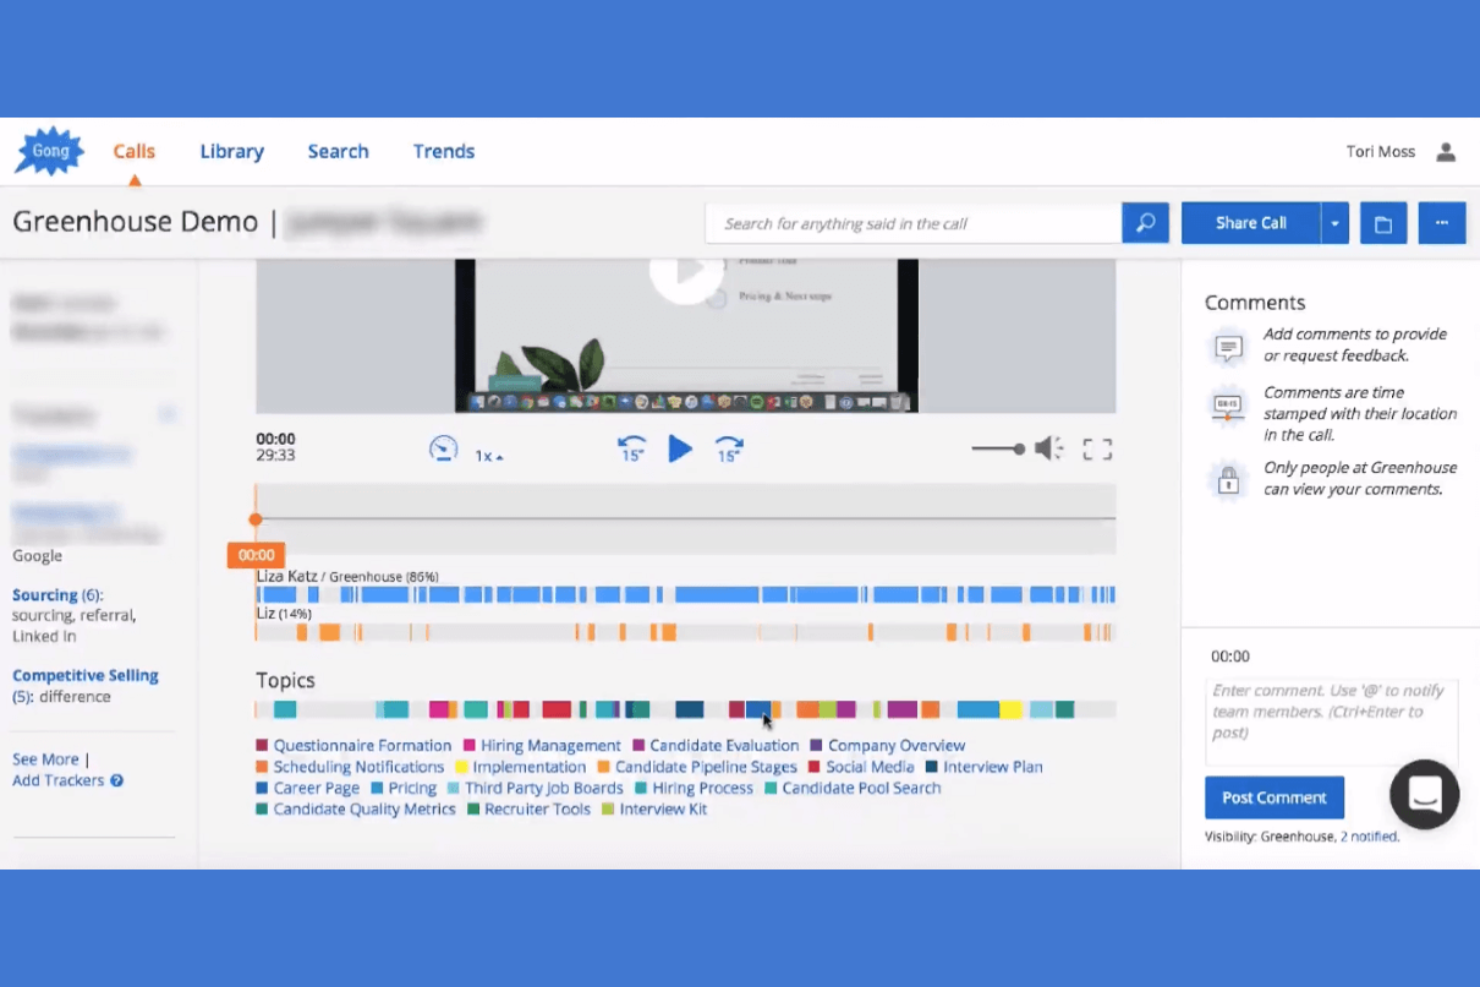Open Tori Moss user profile icon

pos(1446,152)
